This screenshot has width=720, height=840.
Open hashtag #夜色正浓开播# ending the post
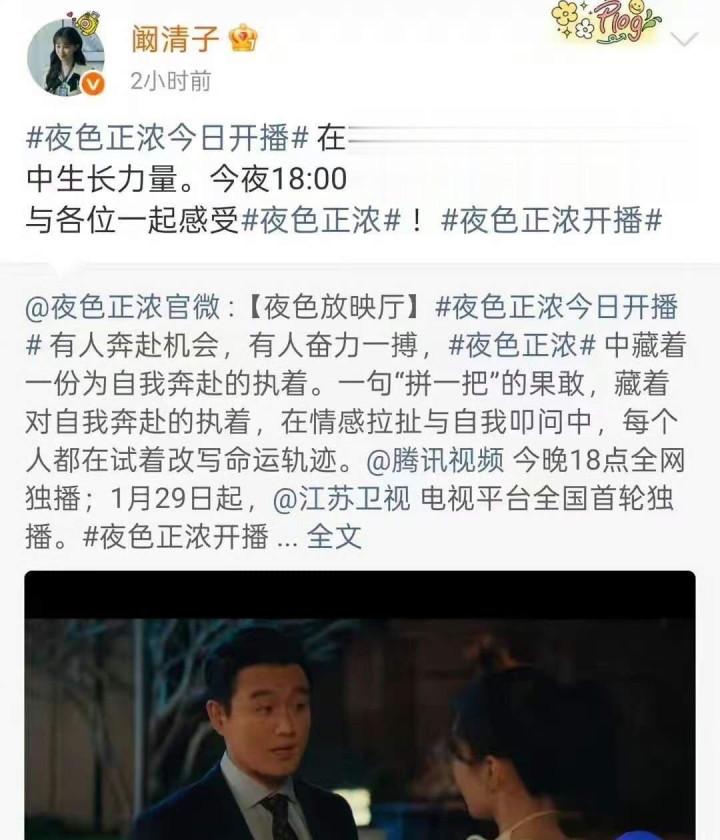click(x=551, y=220)
